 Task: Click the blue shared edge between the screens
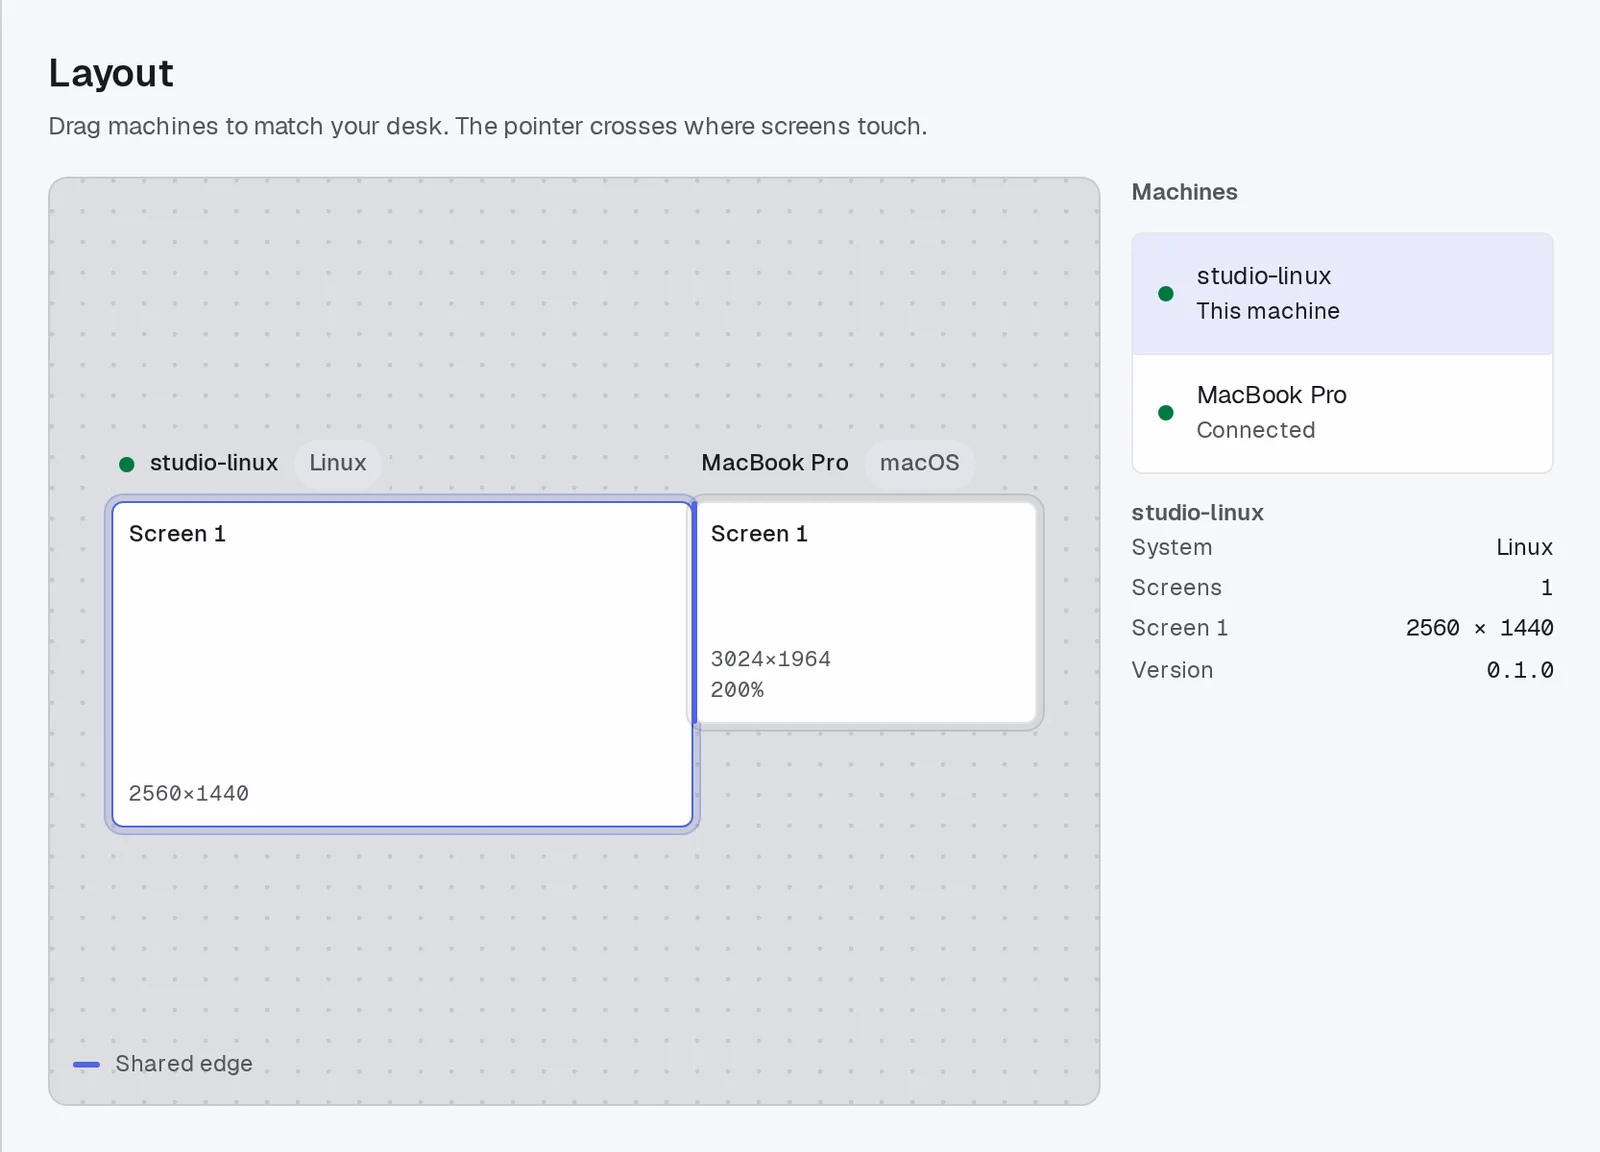(x=694, y=612)
